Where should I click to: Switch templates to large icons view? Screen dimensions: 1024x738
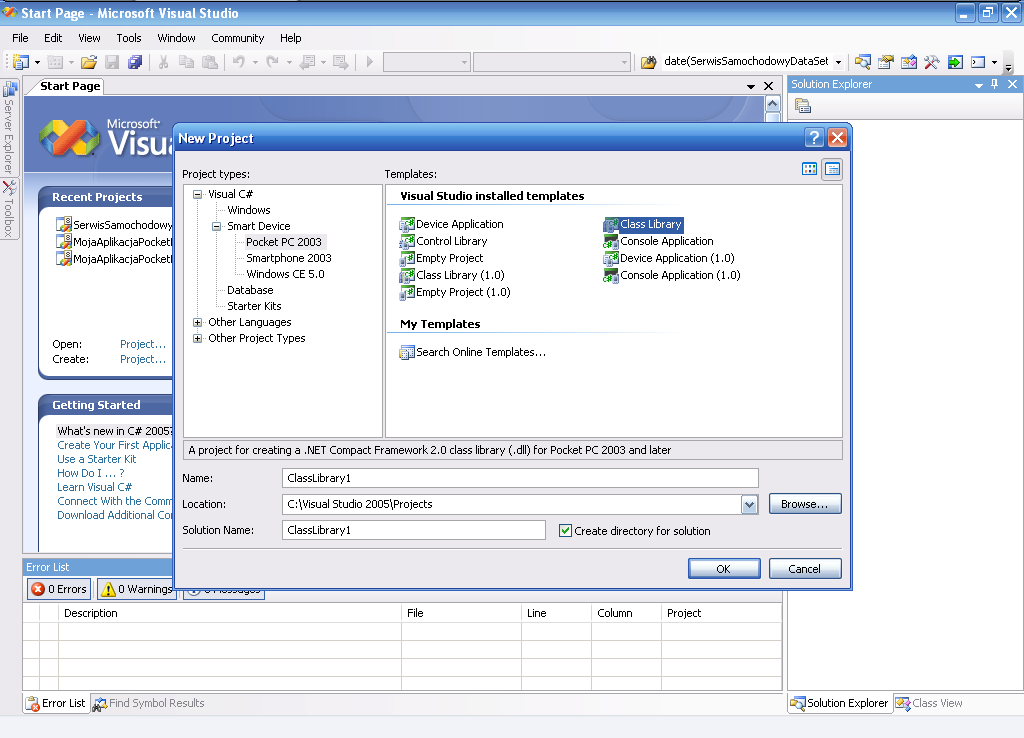[x=809, y=169]
